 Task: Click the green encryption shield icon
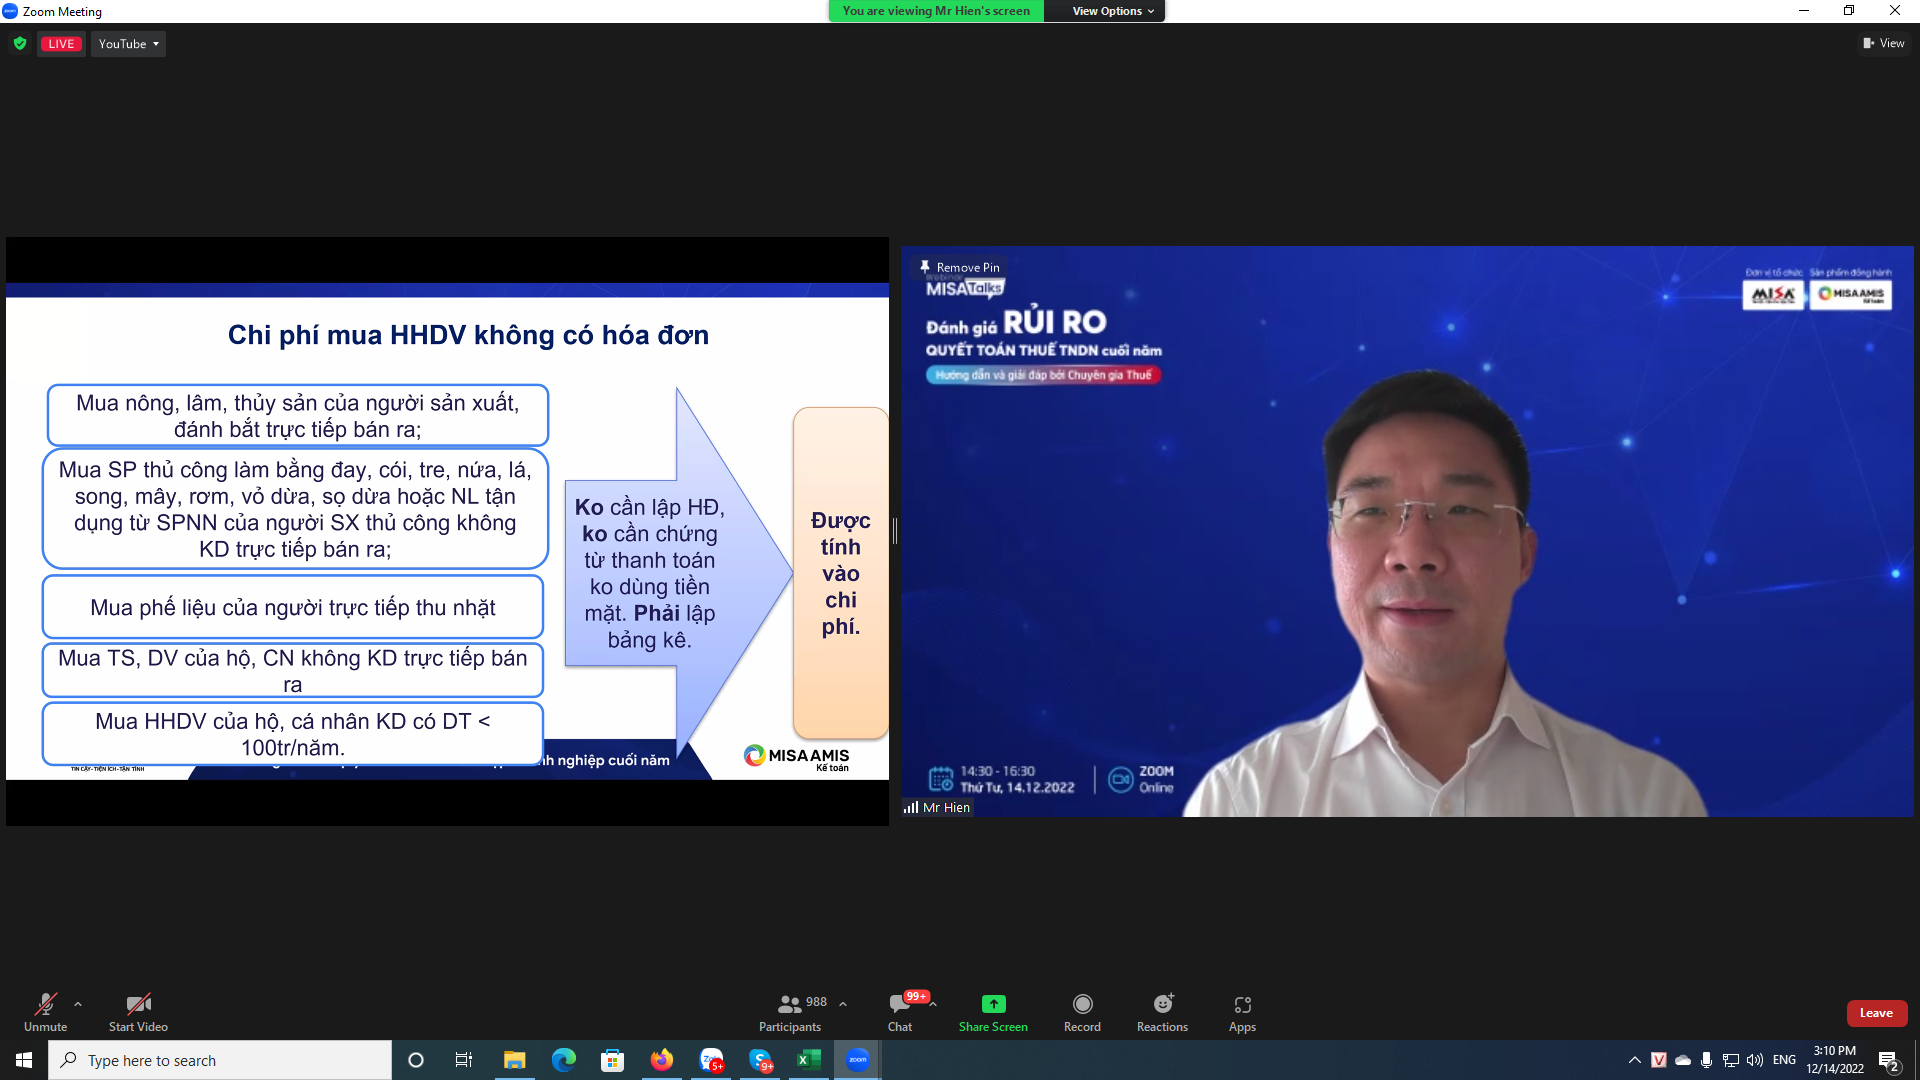point(20,44)
